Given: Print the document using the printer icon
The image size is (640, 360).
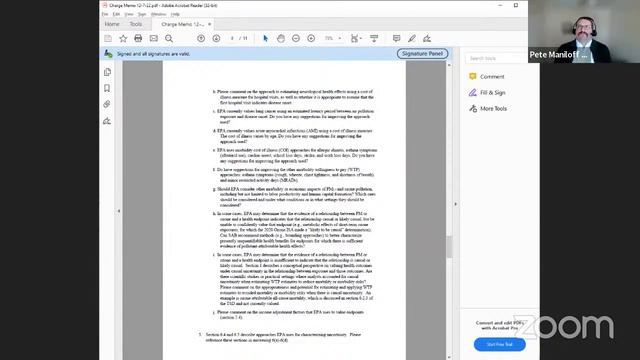Looking at the screenshot, I should point(138,38).
